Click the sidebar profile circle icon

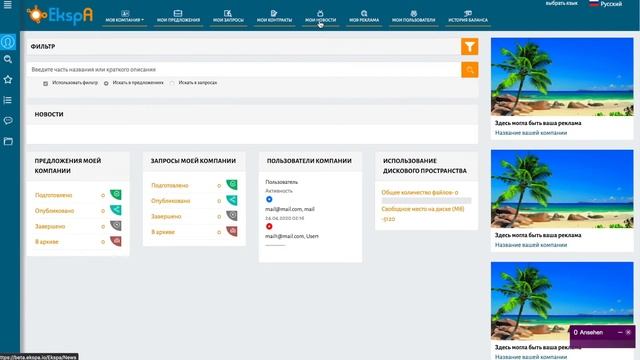pos(8,42)
